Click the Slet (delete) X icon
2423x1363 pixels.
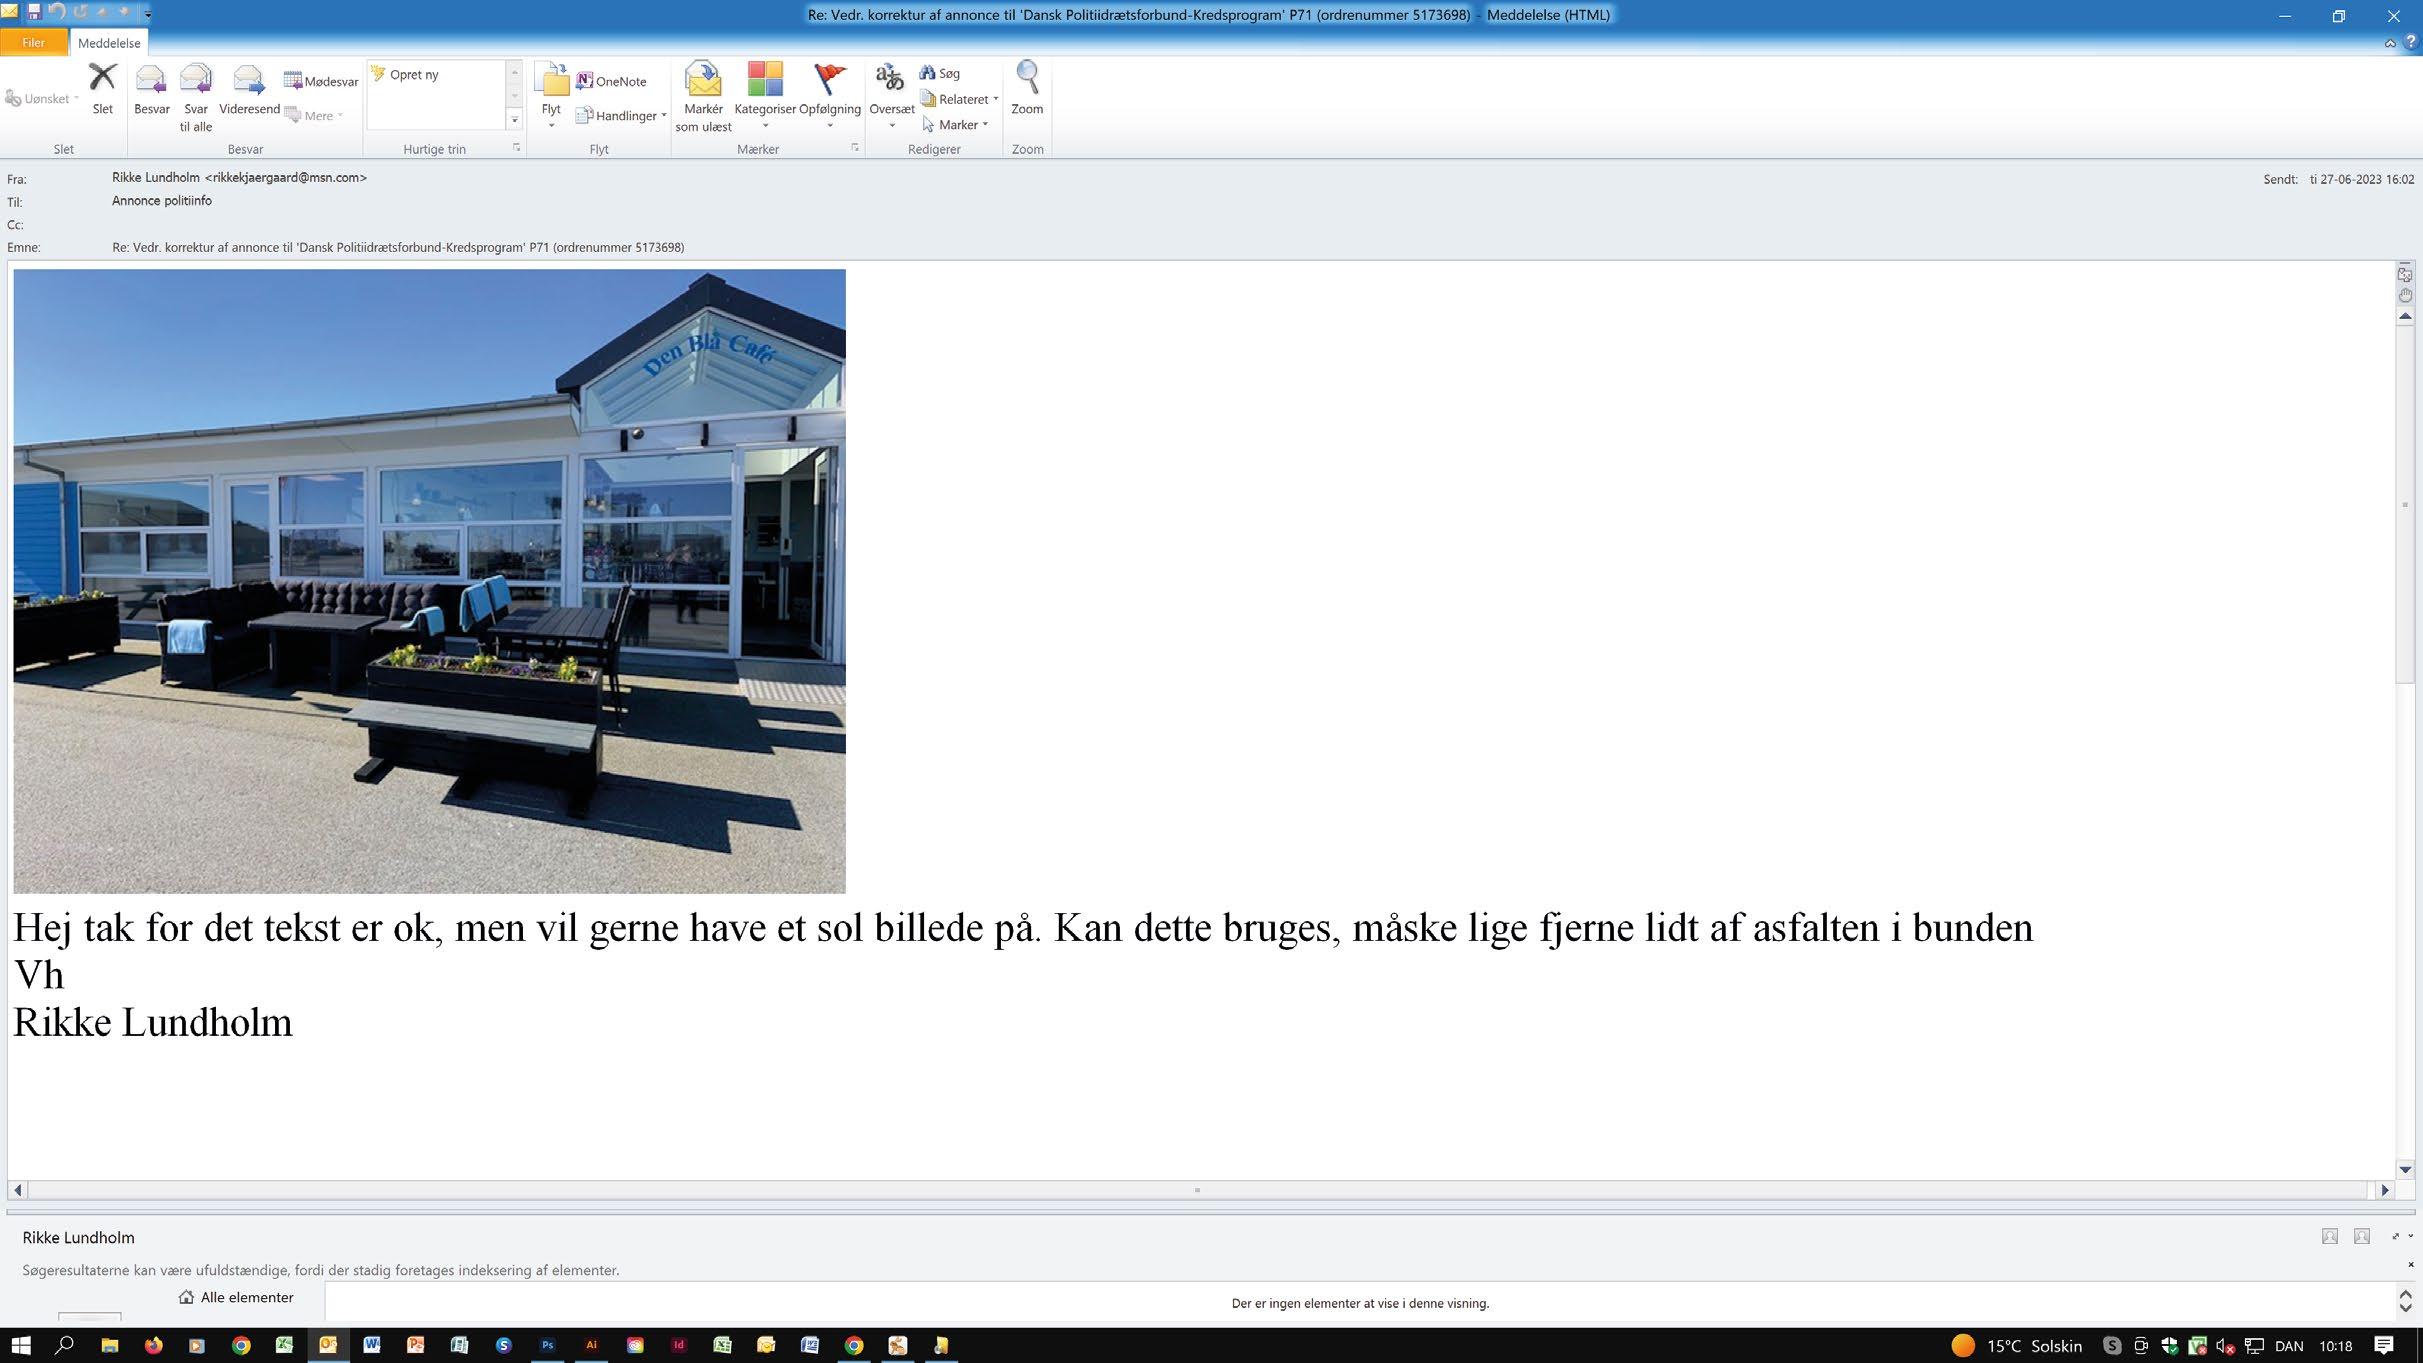click(102, 79)
